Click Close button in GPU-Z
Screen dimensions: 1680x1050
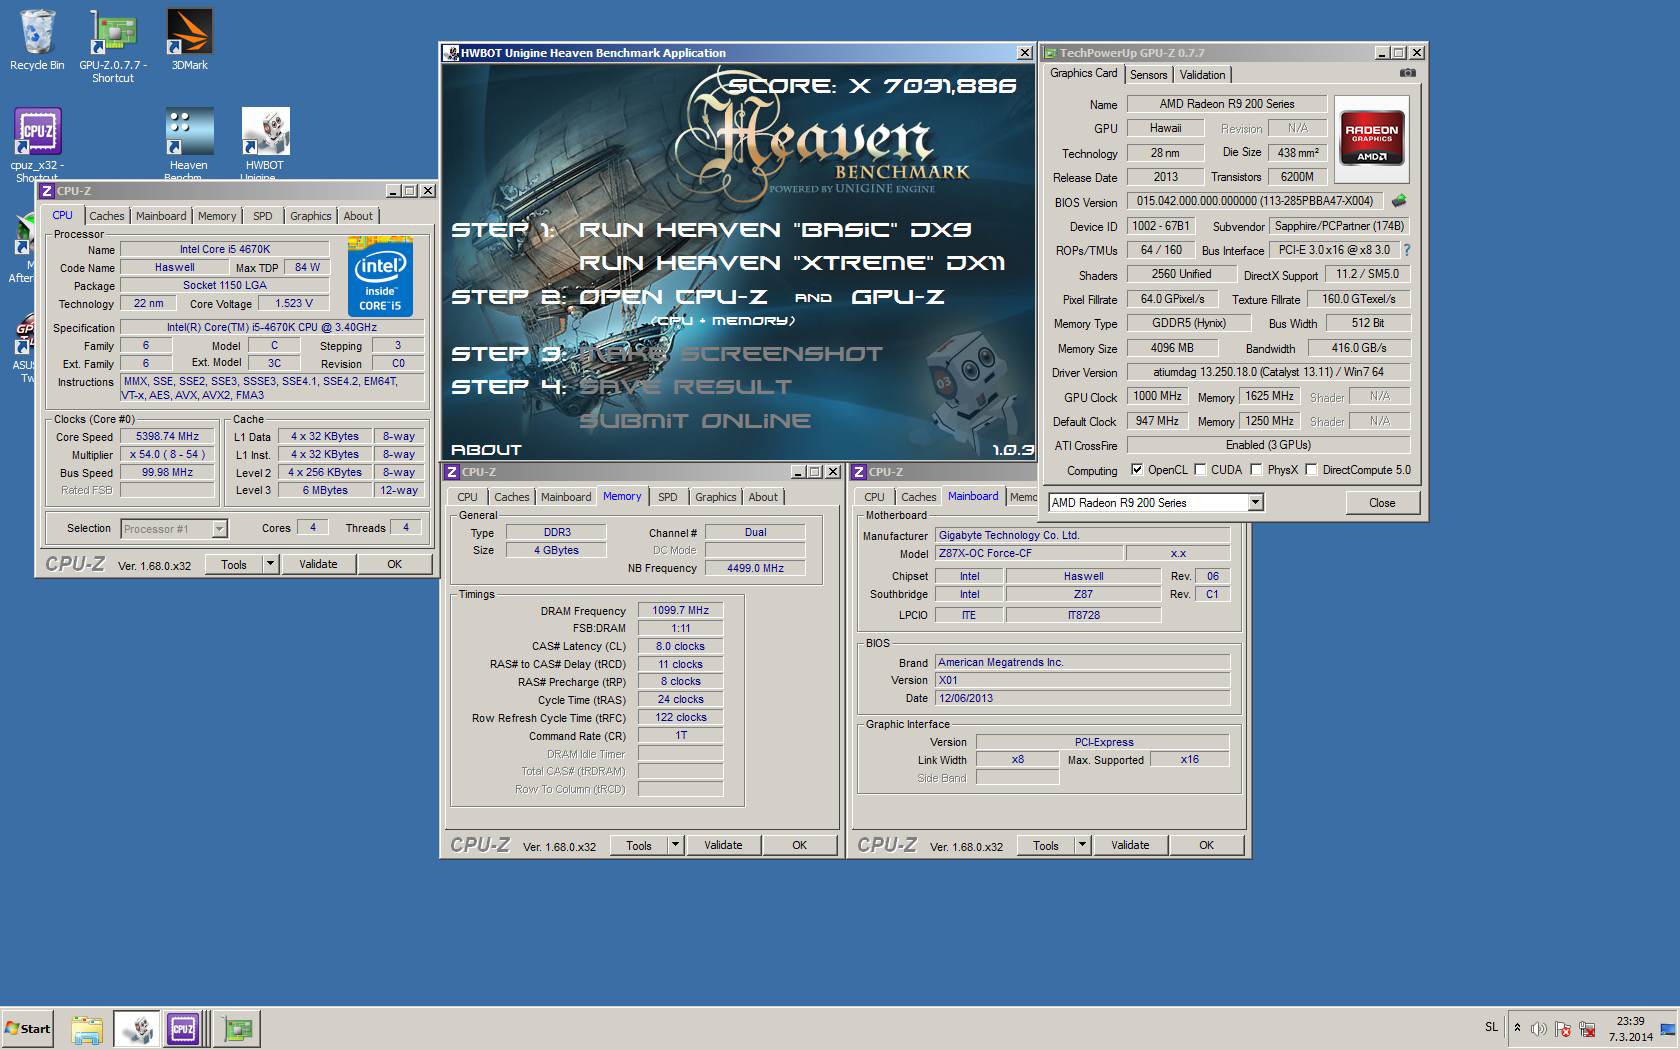point(1382,503)
